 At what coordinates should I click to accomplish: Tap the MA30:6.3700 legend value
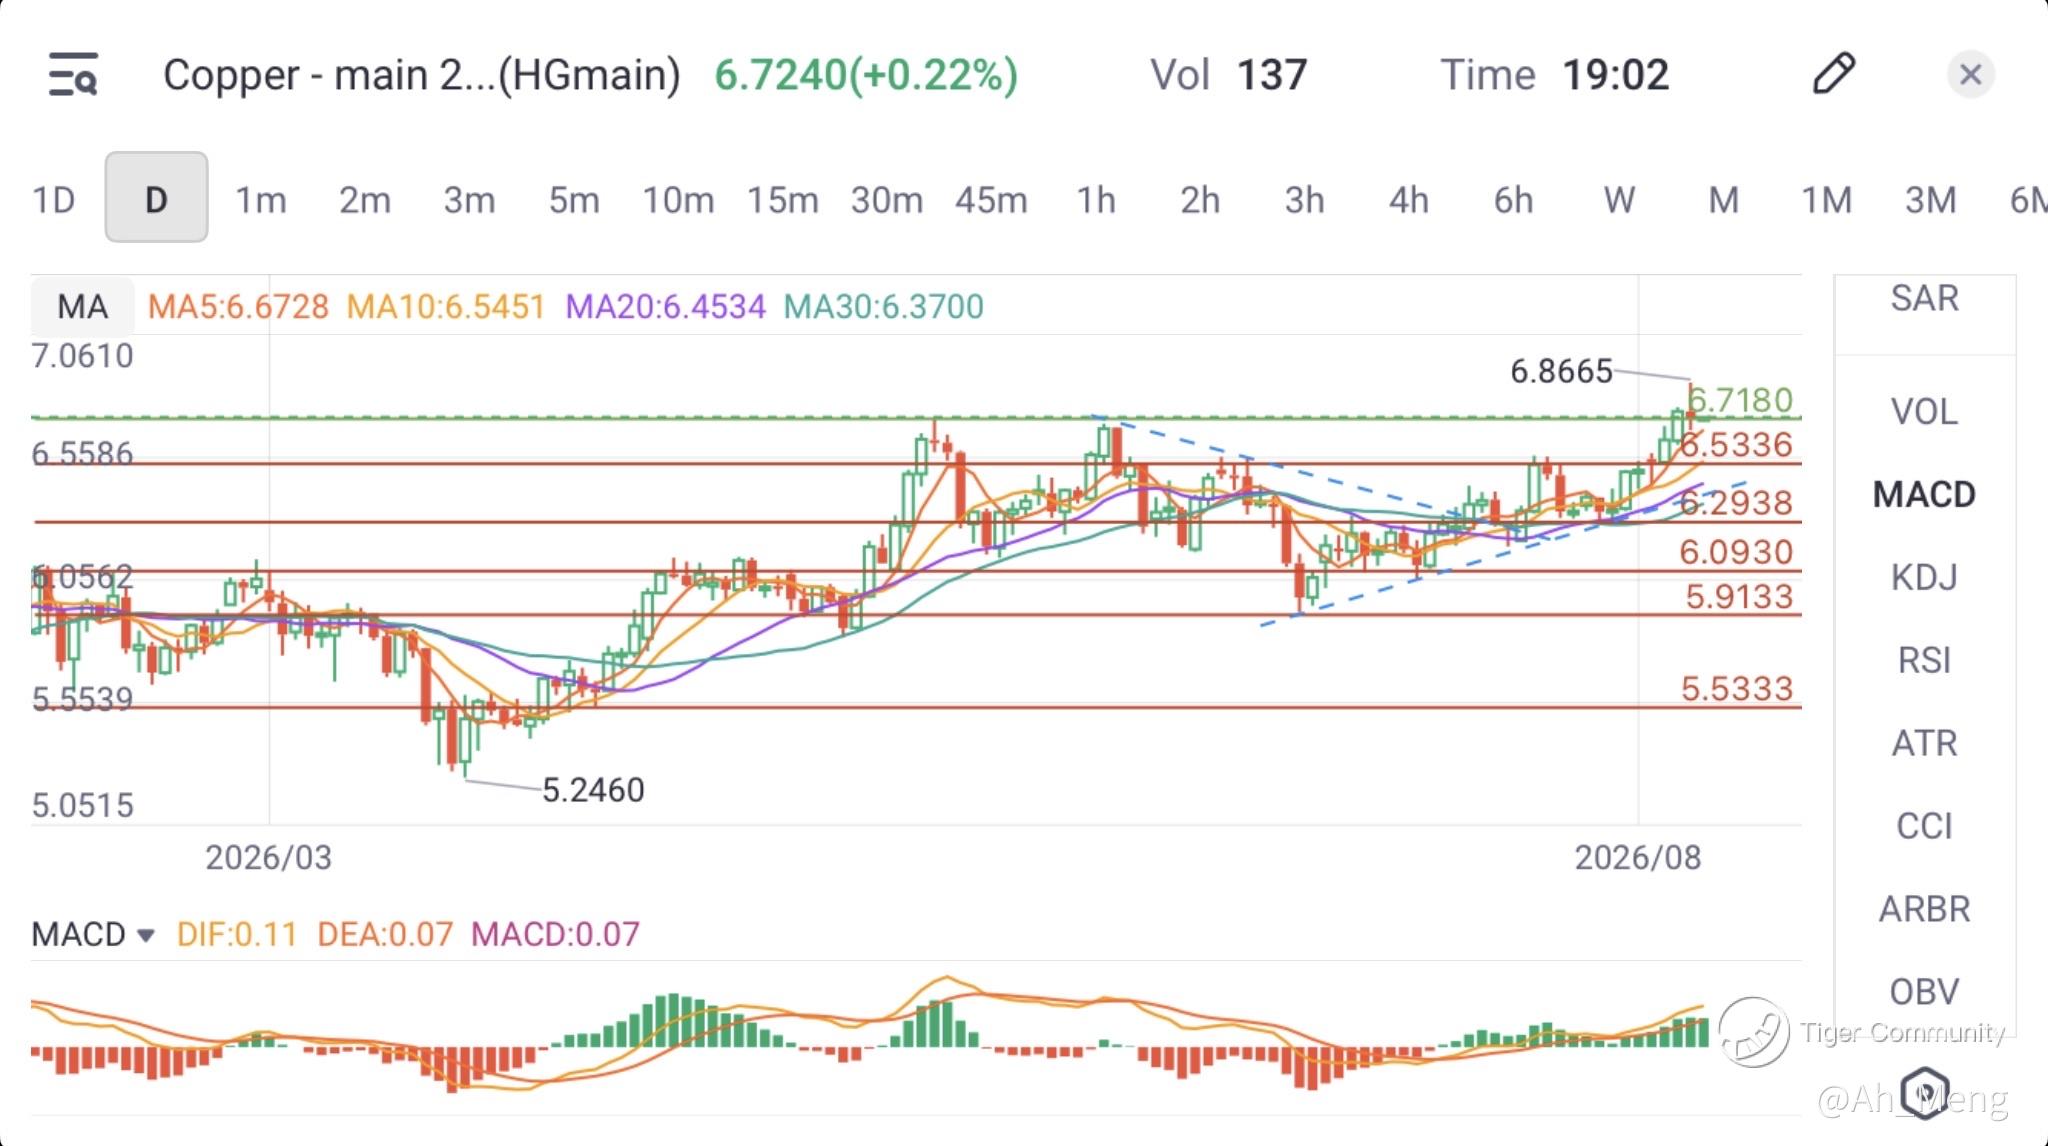(884, 306)
